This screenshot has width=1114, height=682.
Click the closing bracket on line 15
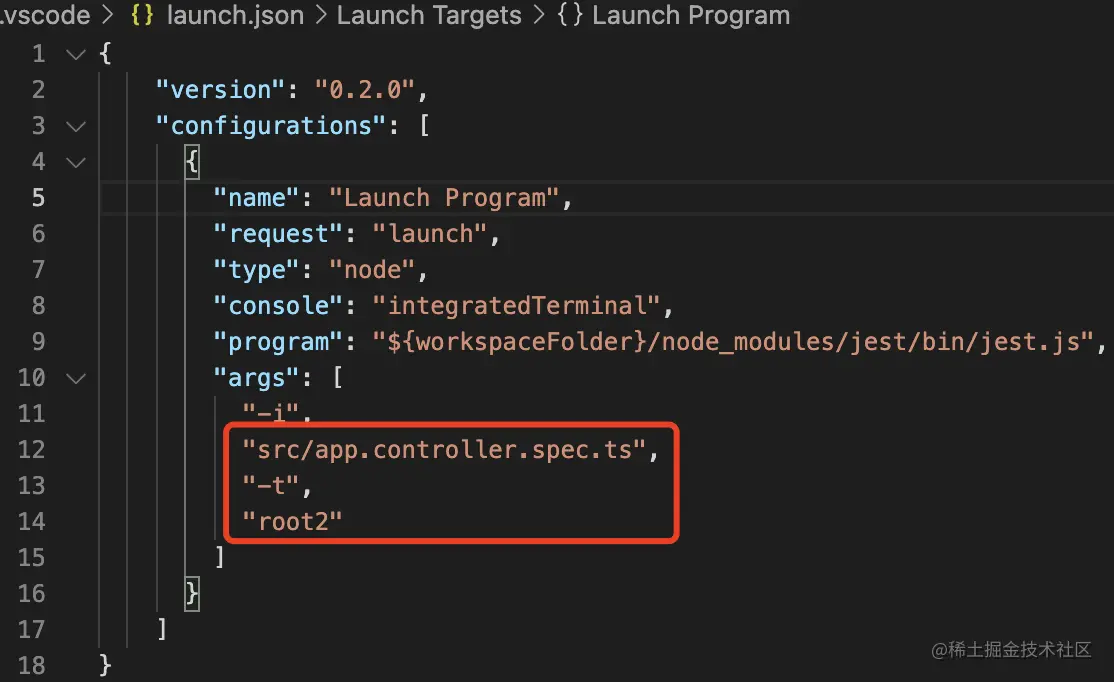(220, 557)
